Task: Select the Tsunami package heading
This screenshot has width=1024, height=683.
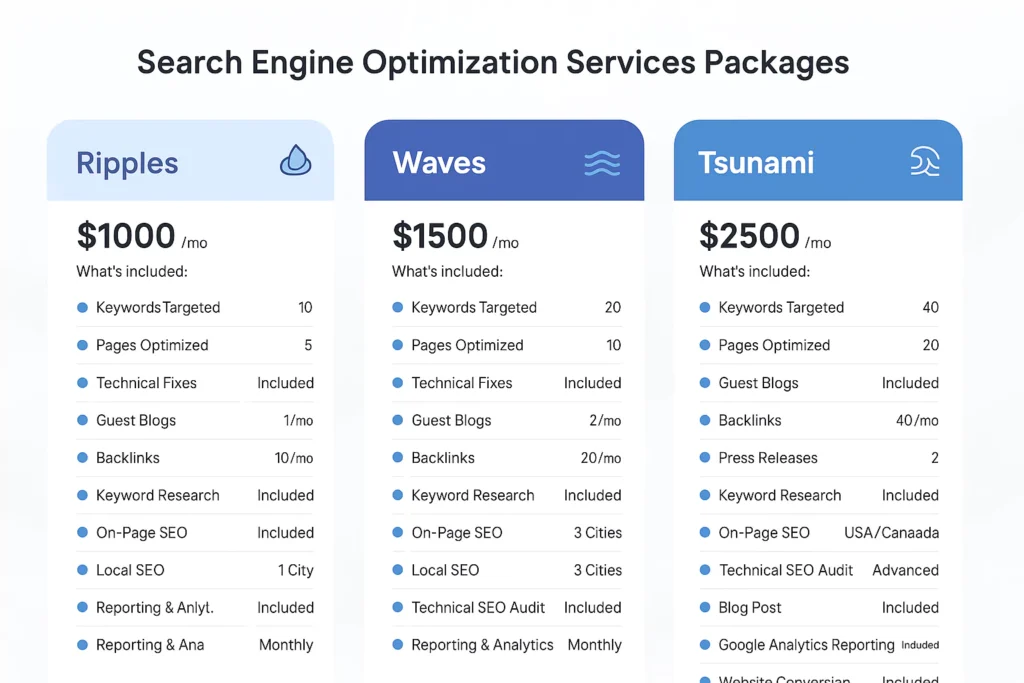Action: (x=756, y=163)
